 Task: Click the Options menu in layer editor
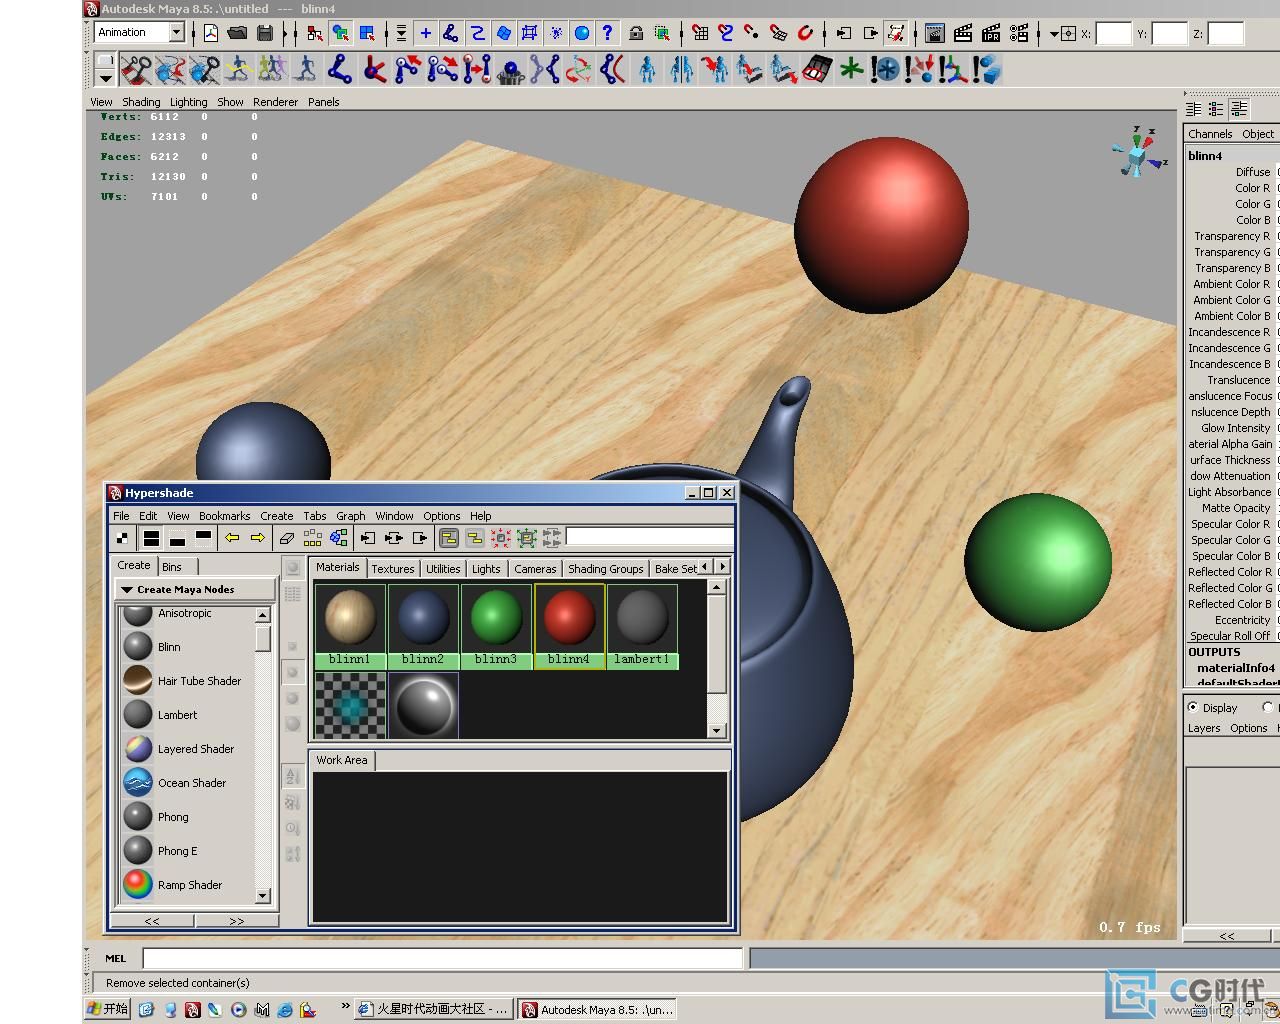pyautogui.click(x=1248, y=728)
